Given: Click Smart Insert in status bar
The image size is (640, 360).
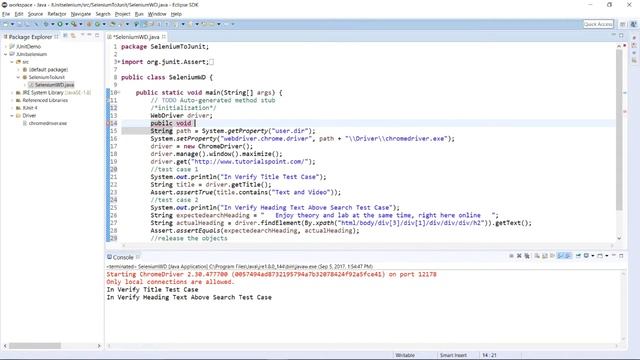Looking at the screenshot, I should [x=453, y=355].
